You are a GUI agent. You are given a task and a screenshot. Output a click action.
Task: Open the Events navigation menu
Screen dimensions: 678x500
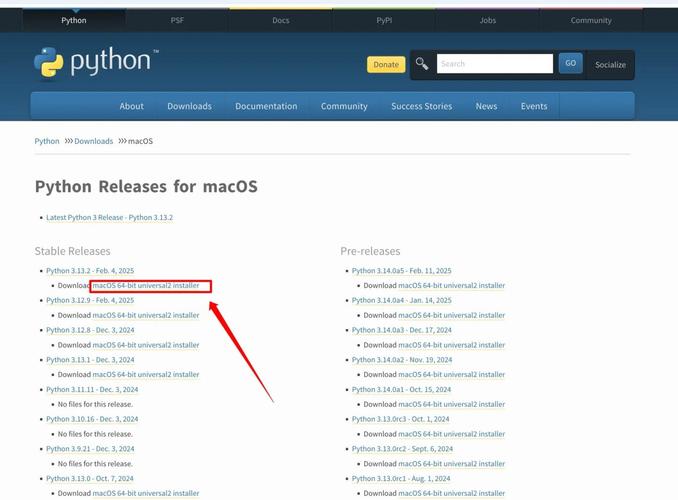pos(534,106)
